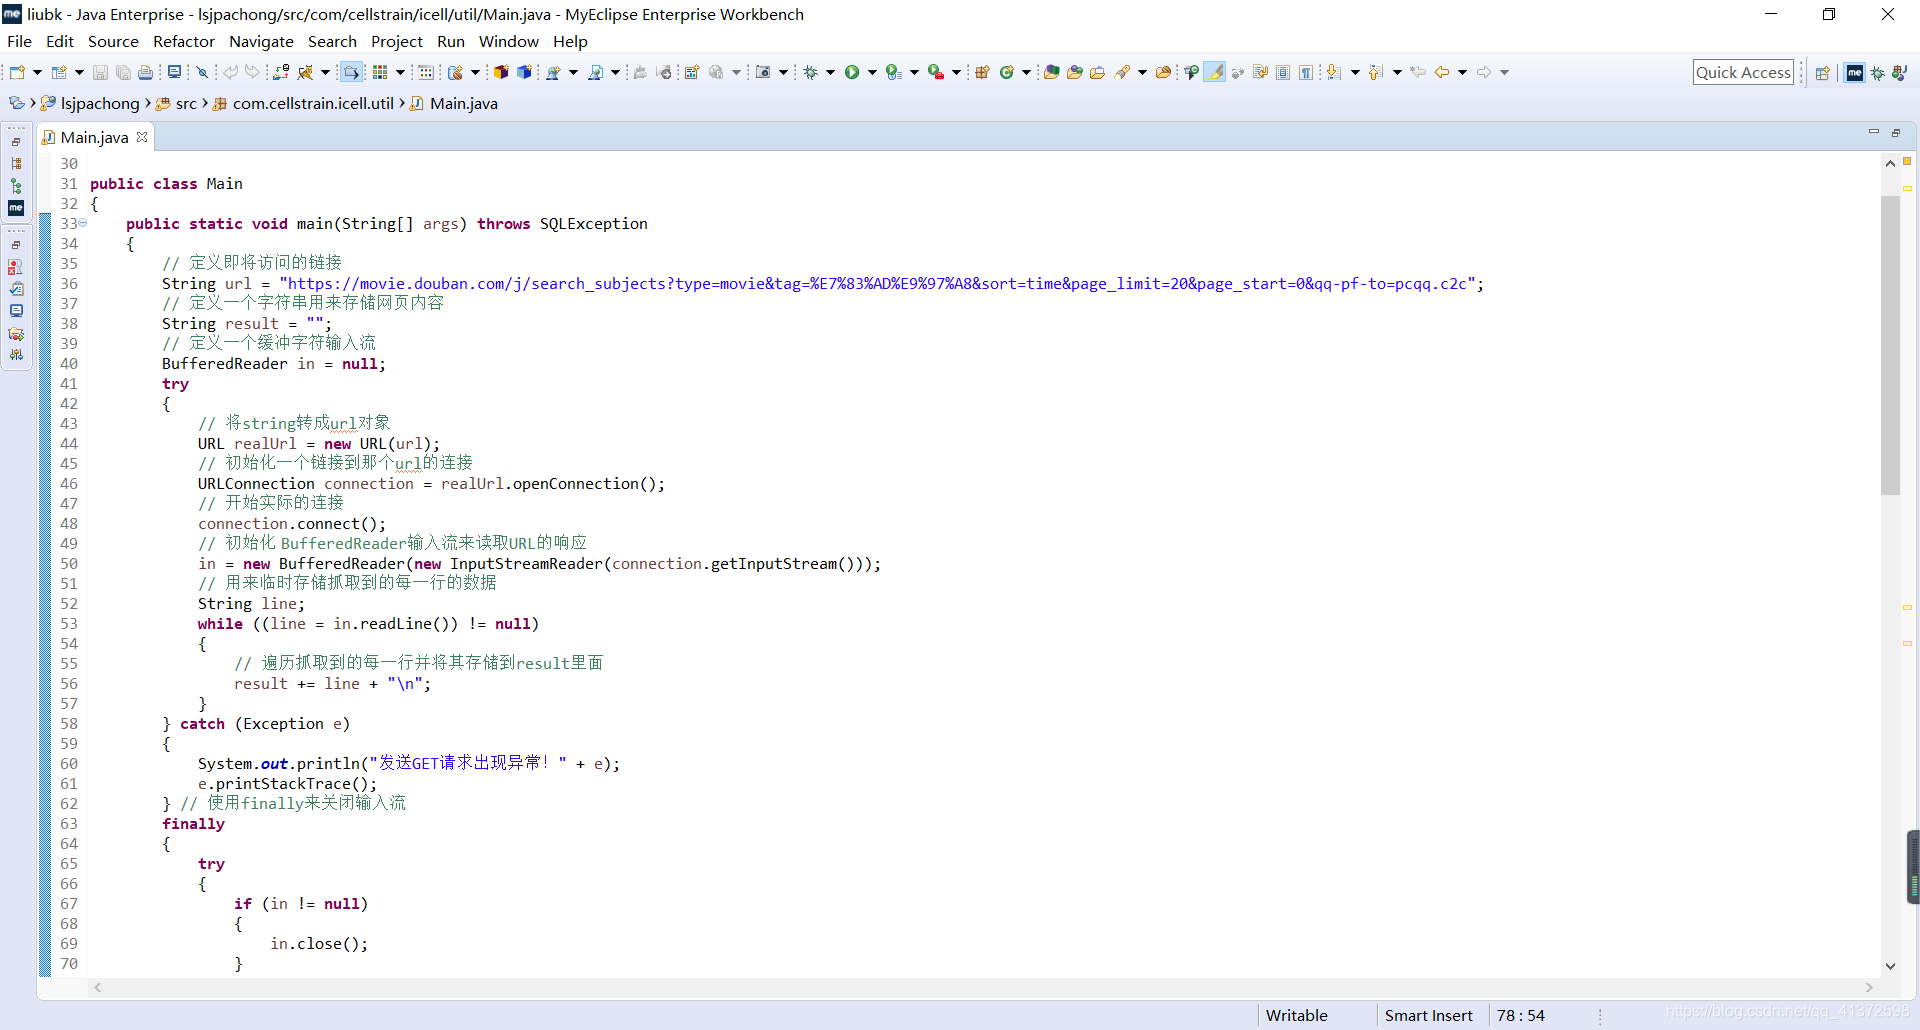Click the camera capture icon
Image resolution: width=1920 pixels, height=1030 pixels.
pos(763,72)
